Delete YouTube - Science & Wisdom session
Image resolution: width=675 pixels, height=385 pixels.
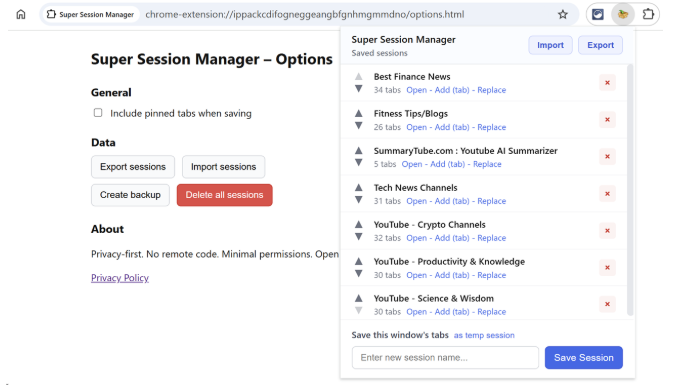tap(607, 304)
